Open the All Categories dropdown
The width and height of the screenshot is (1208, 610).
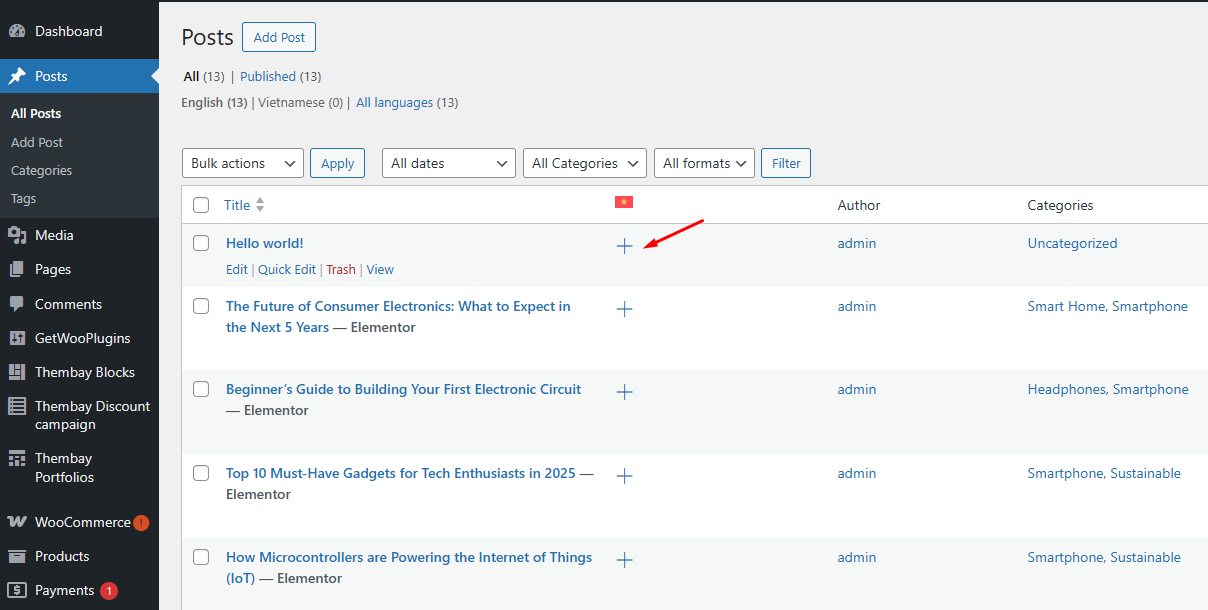click(x=584, y=163)
